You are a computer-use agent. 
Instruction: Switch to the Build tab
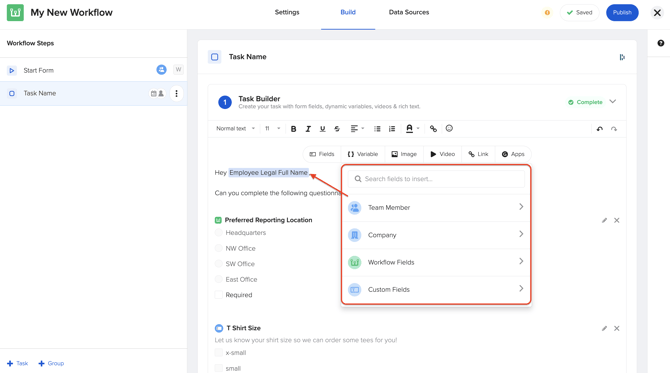click(348, 12)
